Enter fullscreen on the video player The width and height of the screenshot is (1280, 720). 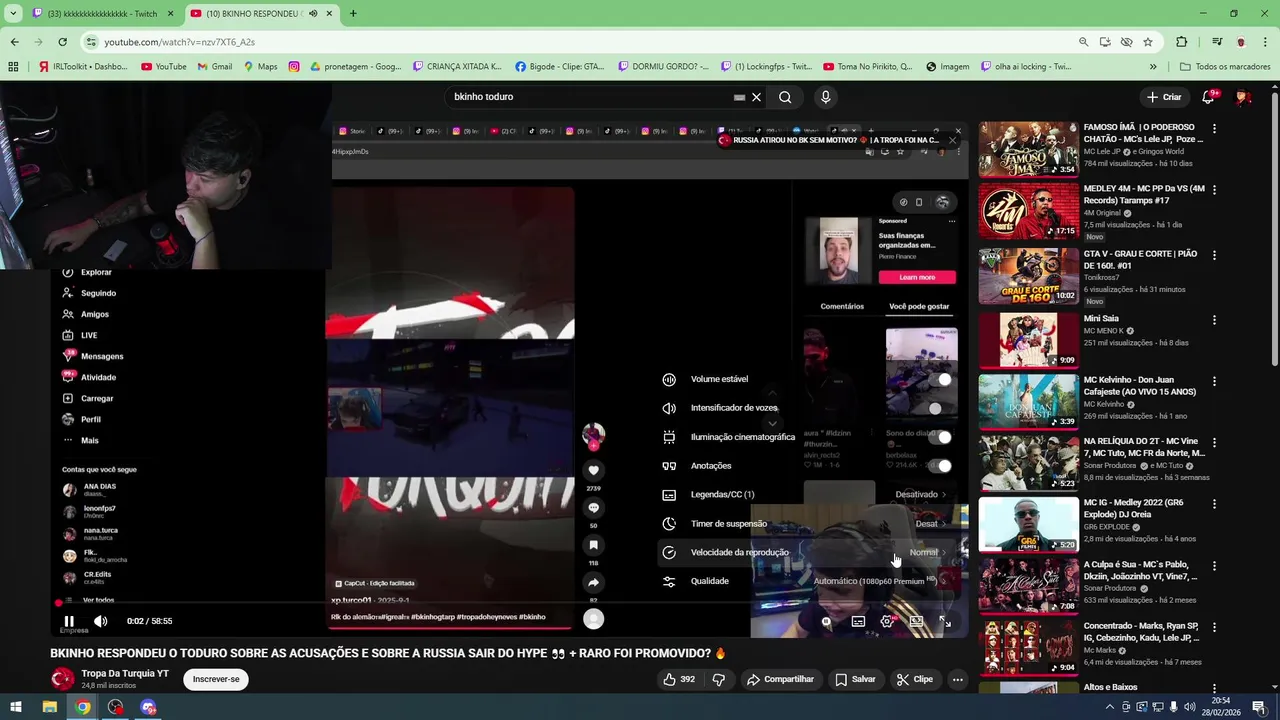tap(945, 621)
